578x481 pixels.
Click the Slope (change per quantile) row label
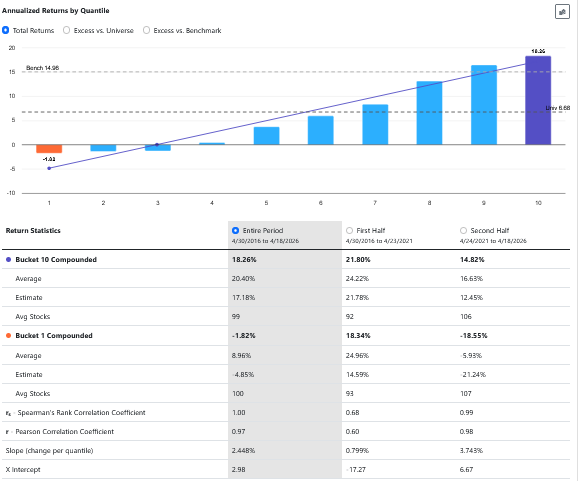point(49,450)
